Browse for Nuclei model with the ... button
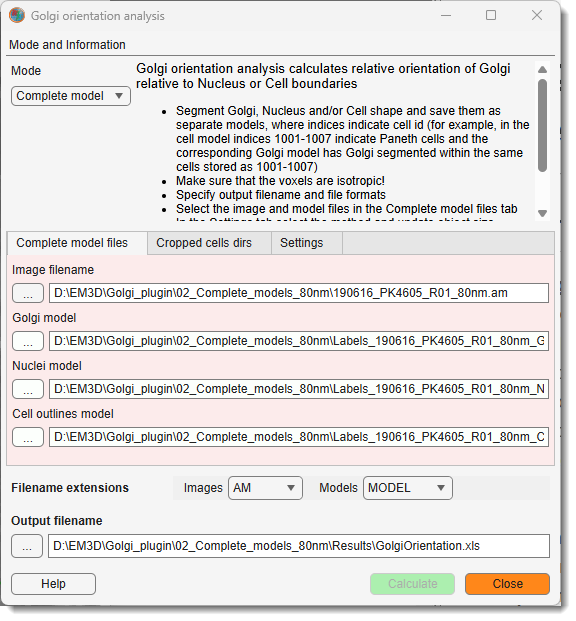576x621 pixels. click(28, 389)
